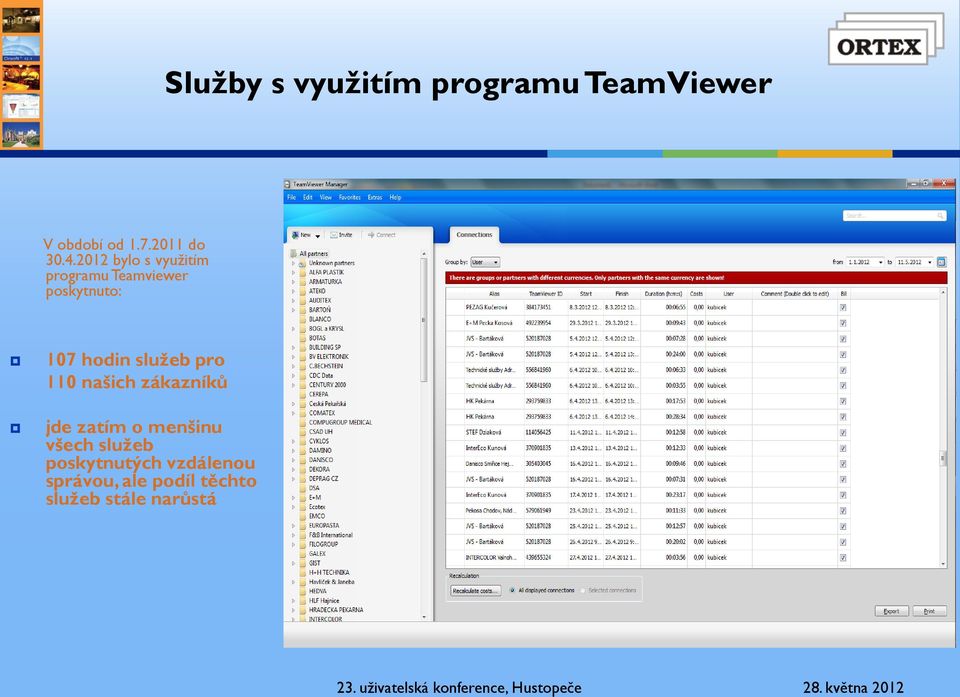Viewport: 960px width, 697px height.
Task: Open the Help menu
Action: click(395, 197)
